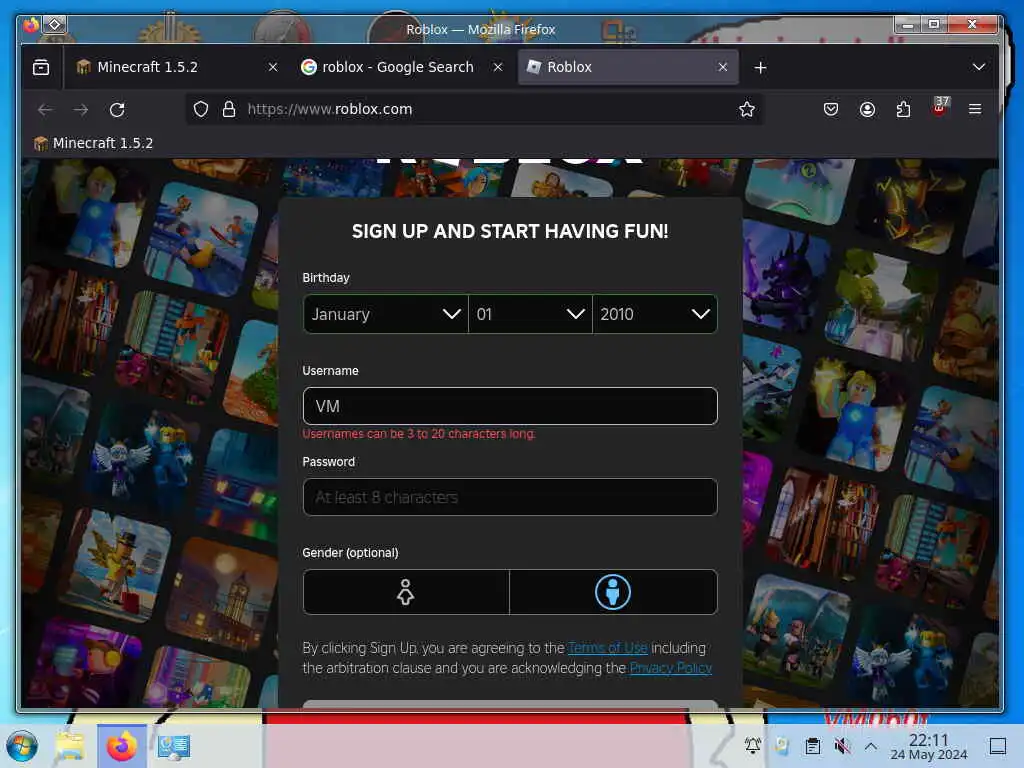
Task: Click the Firefox View icon in the tab bar
Action: 41,67
